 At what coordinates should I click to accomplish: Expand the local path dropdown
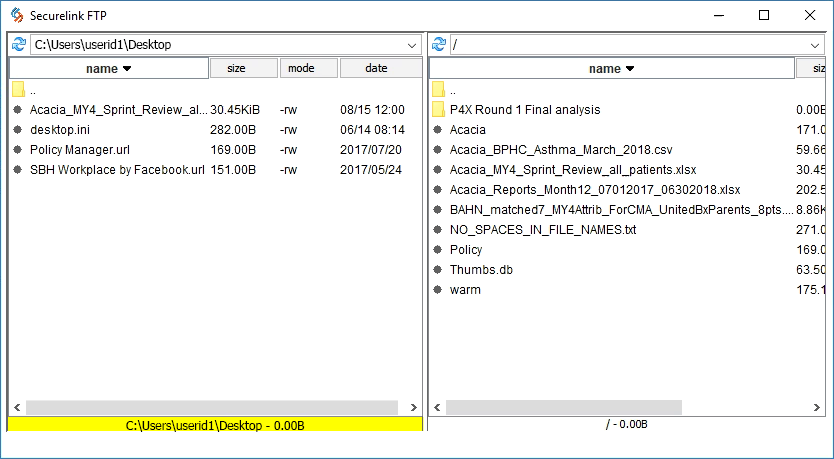tap(413, 45)
